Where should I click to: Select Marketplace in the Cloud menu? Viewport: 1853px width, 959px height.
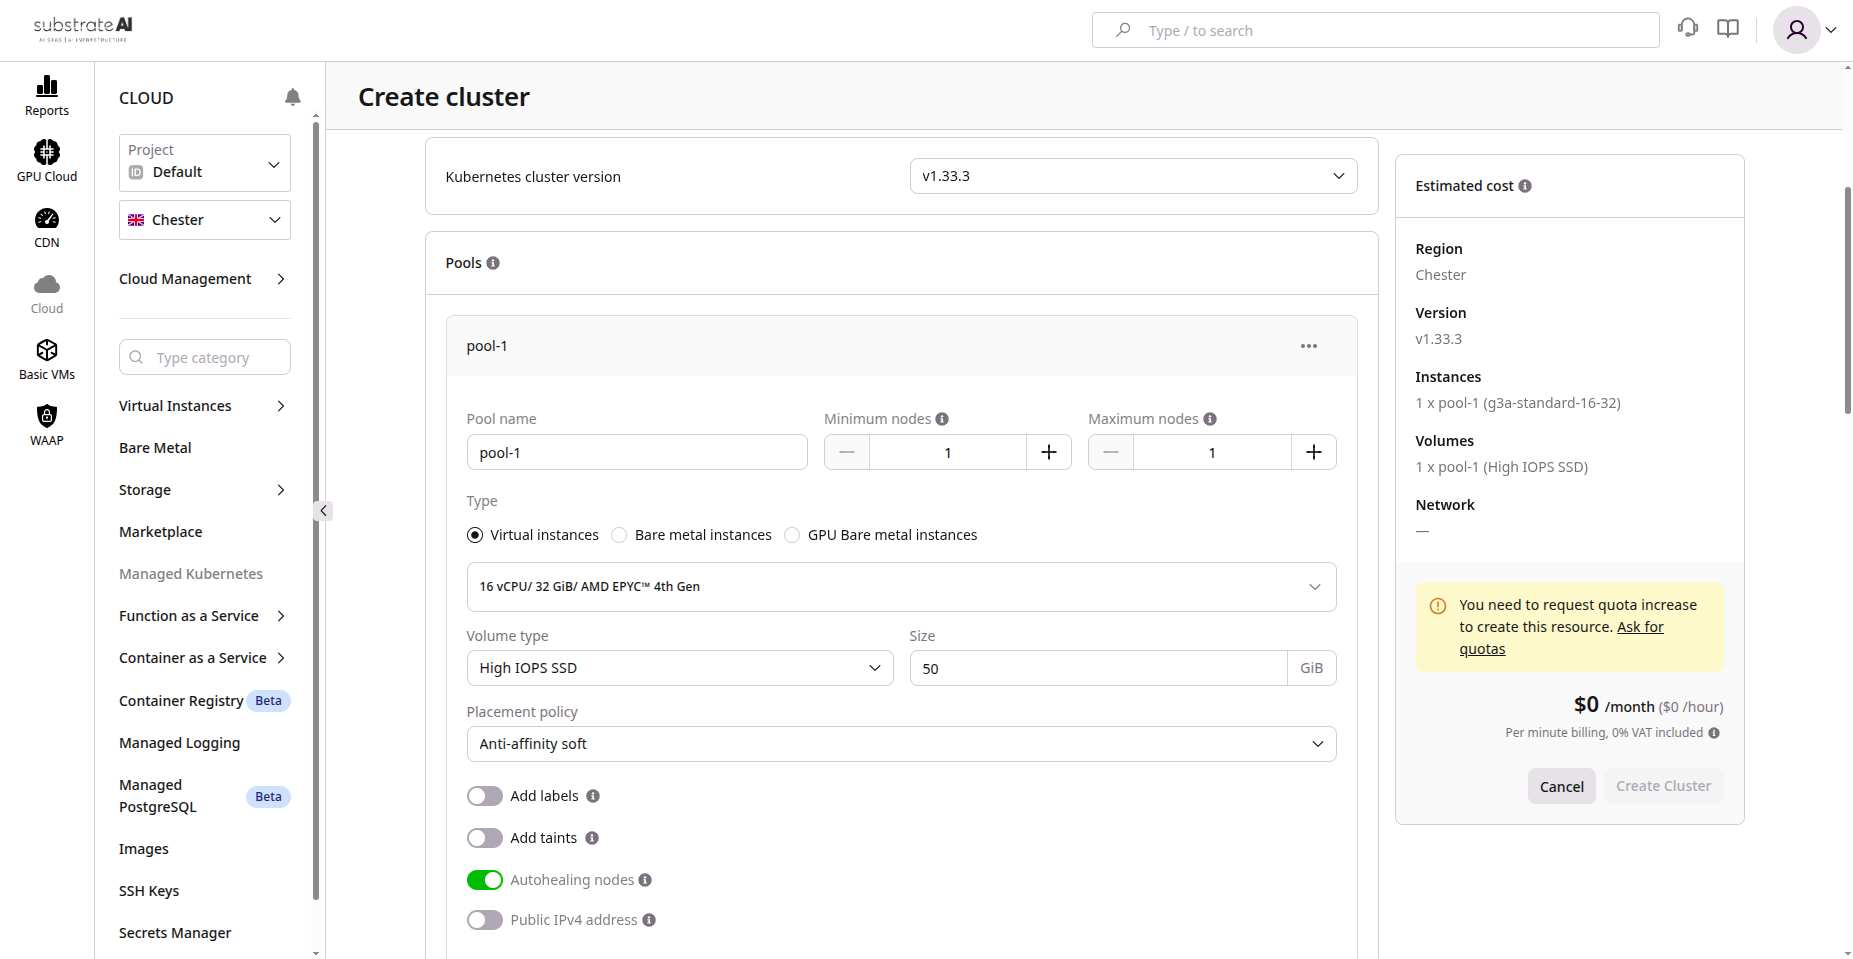click(160, 531)
